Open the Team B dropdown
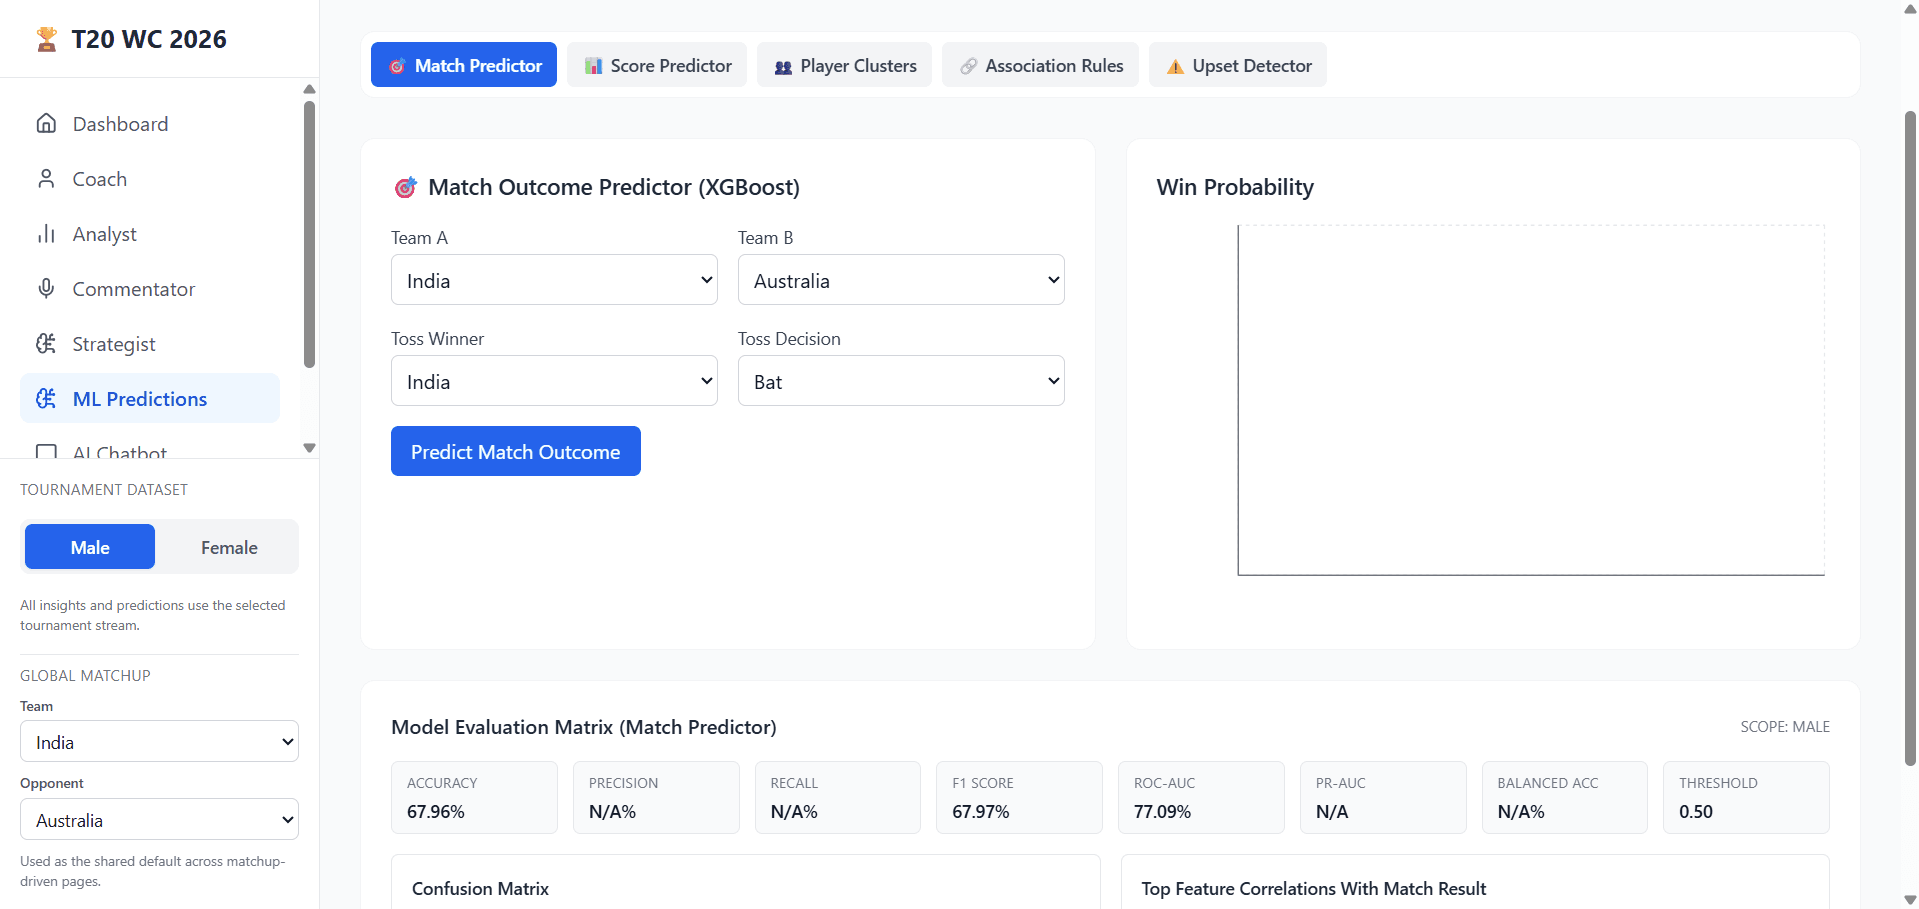Viewport: 1919px width, 909px height. (x=900, y=280)
